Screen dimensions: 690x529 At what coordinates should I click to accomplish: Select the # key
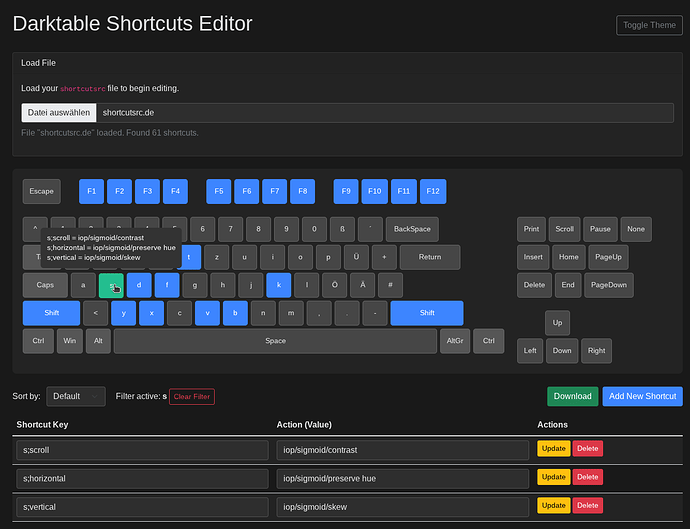click(390, 285)
